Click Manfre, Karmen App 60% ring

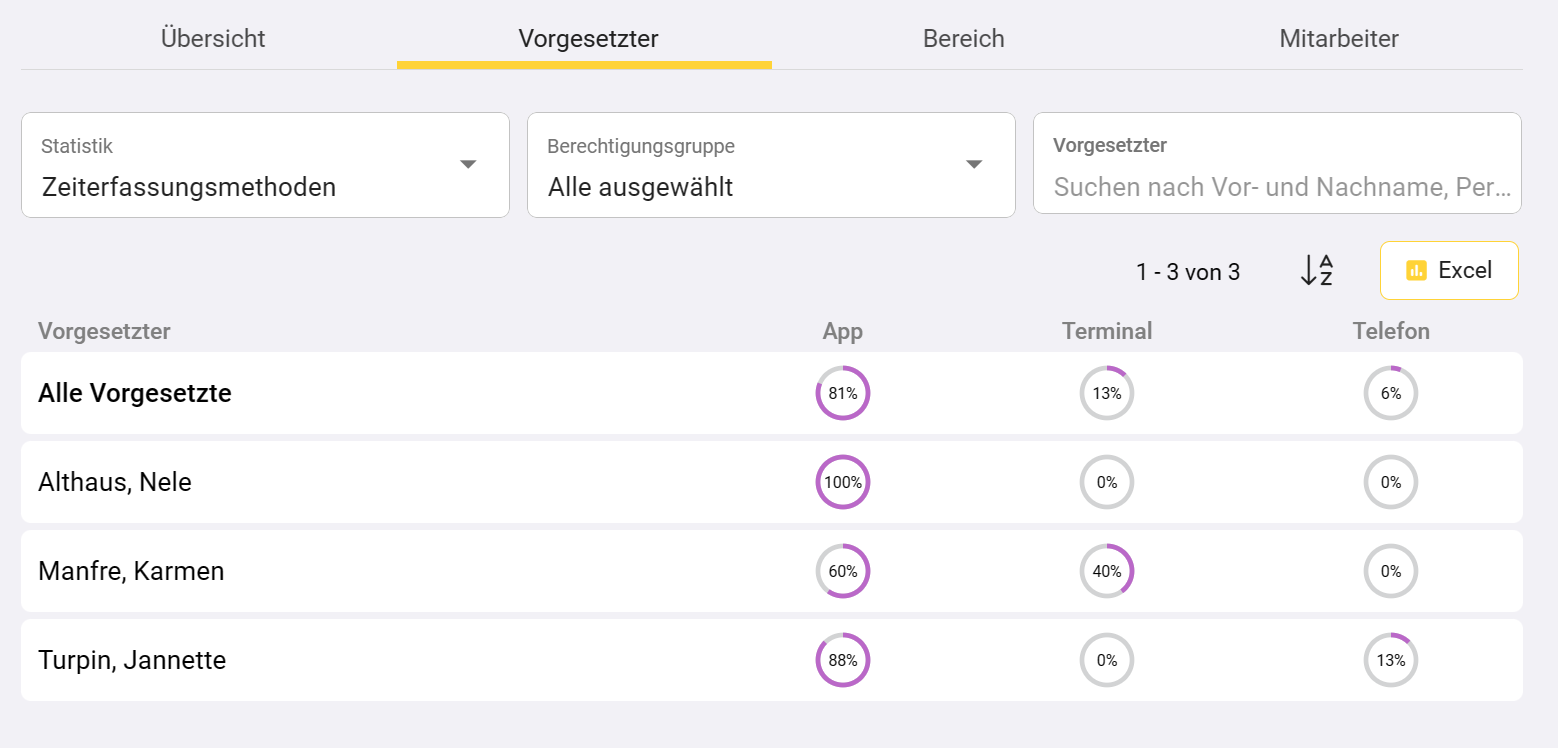coord(843,571)
